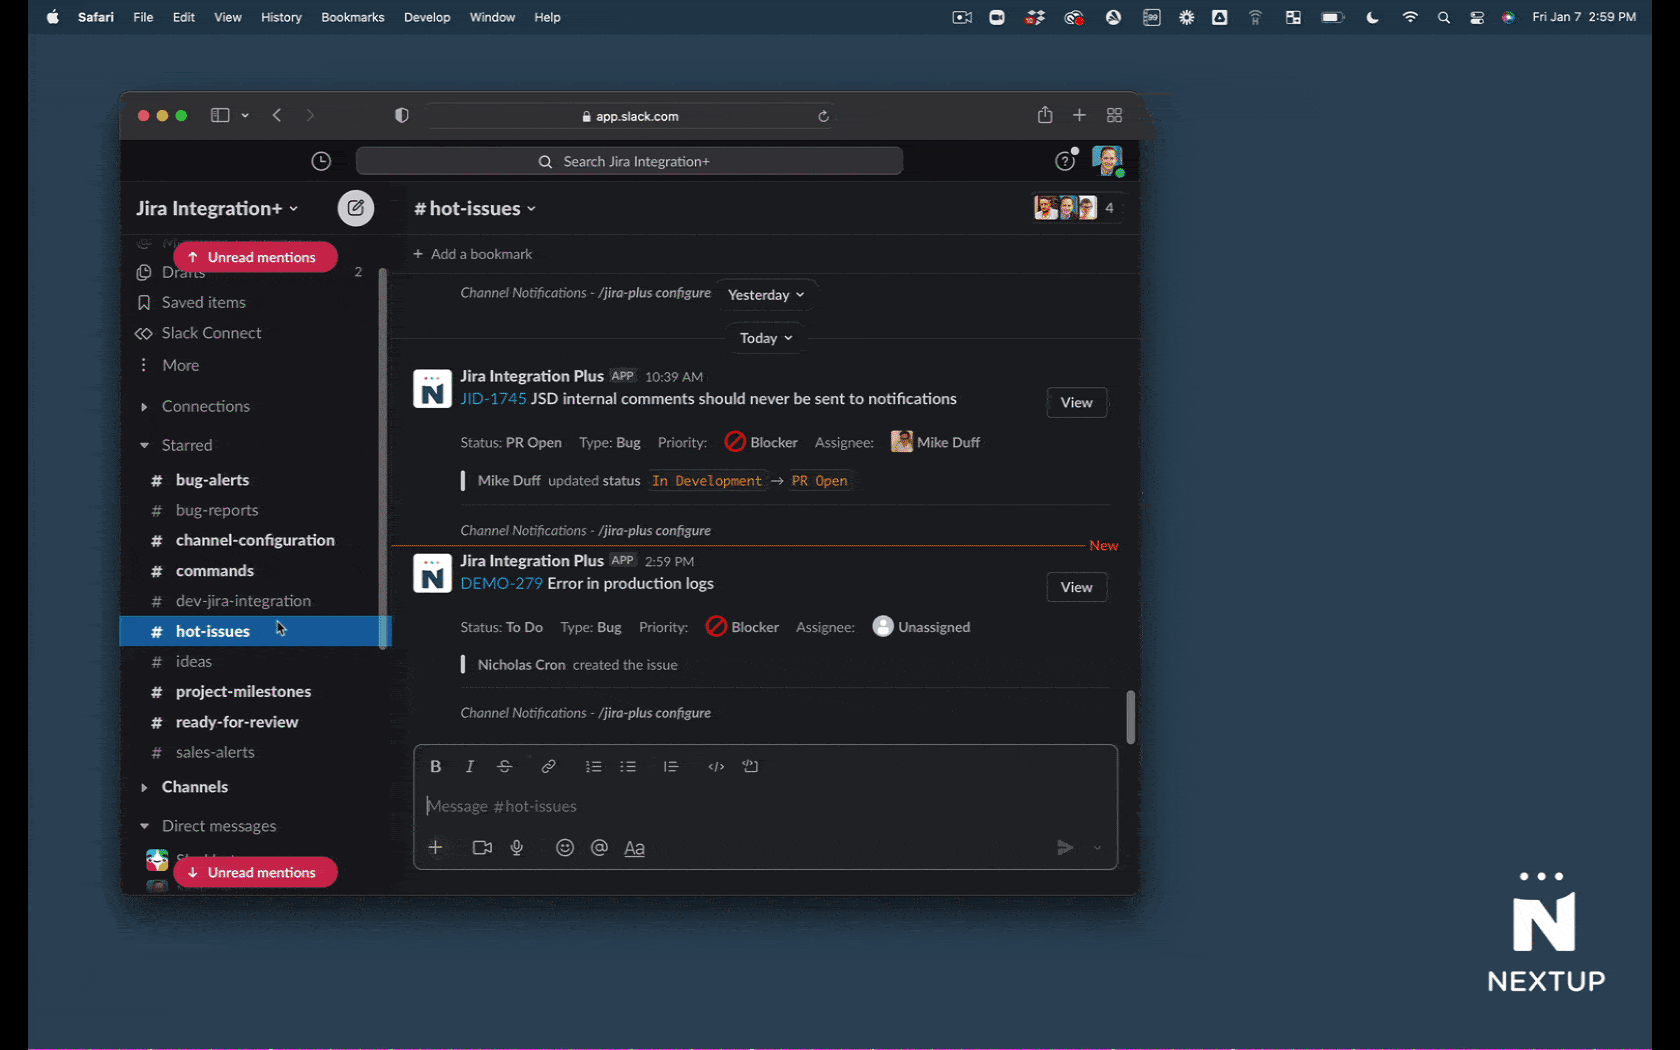Start a bulleted list in composer

coord(628,766)
